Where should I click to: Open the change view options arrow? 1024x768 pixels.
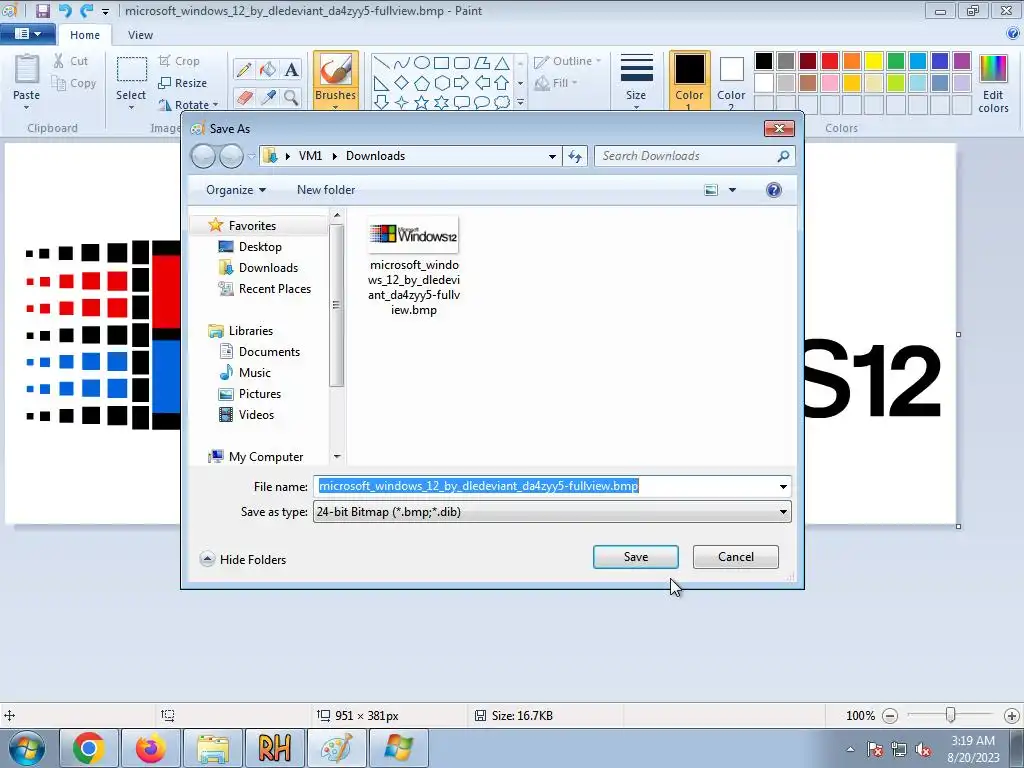coord(732,190)
